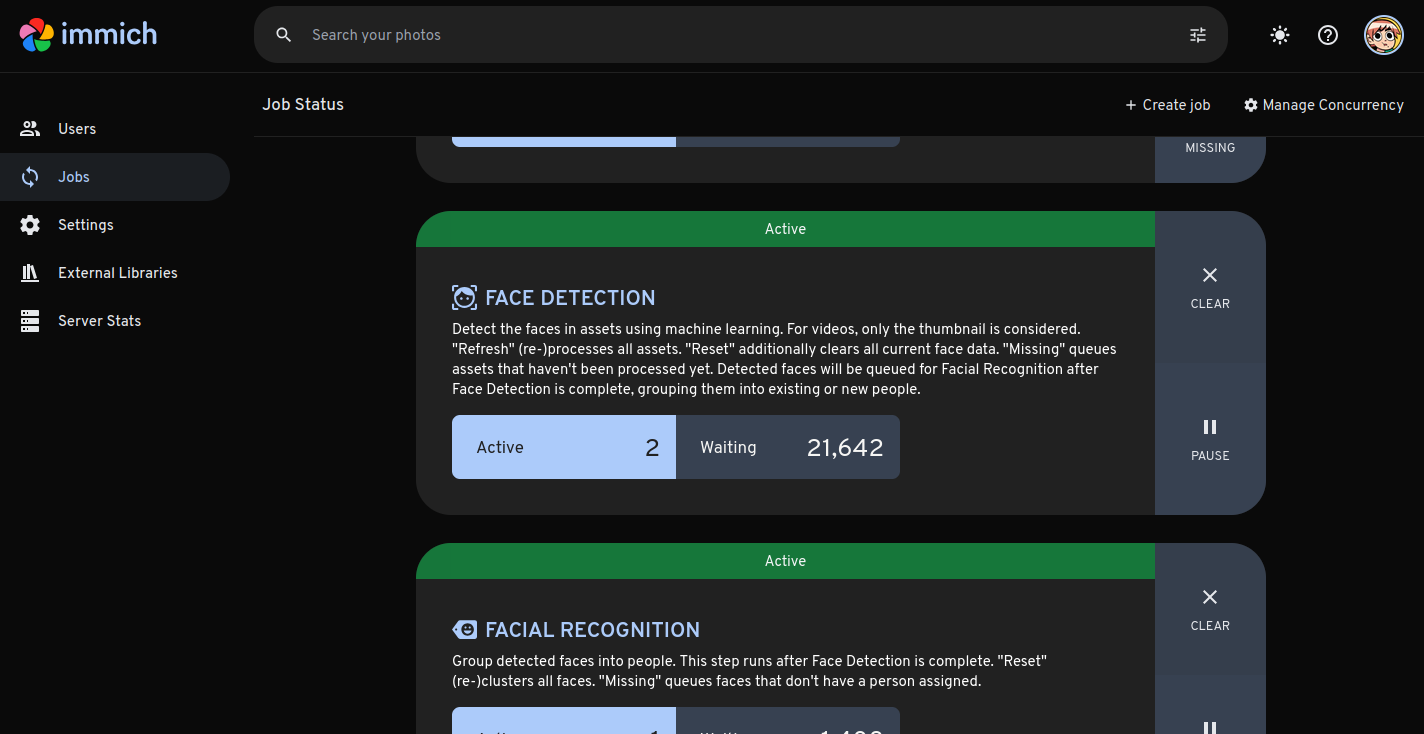Clear the Facial Recognition queue
The width and height of the screenshot is (1424, 734).
[x=1210, y=609]
